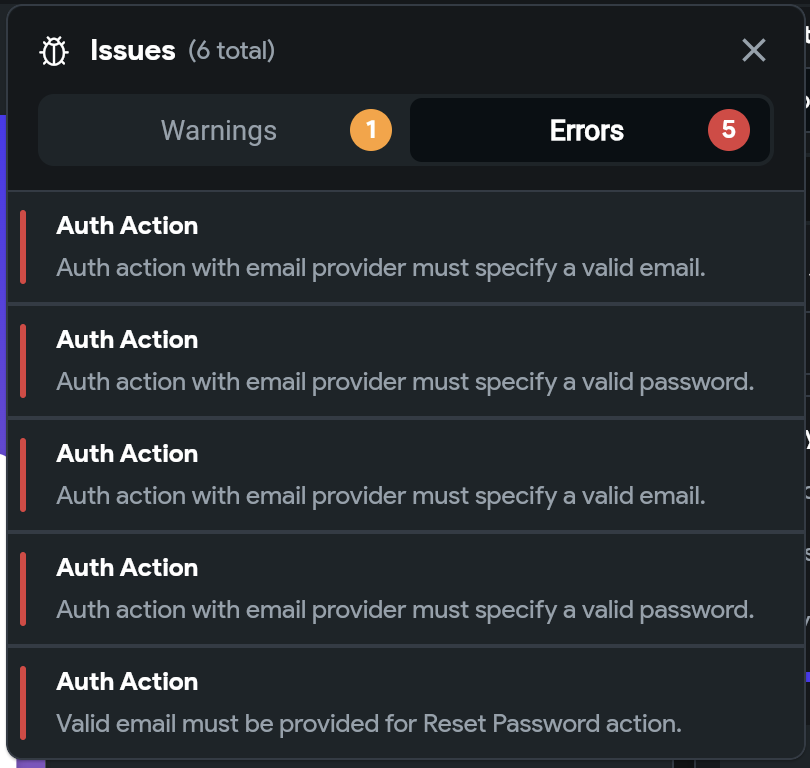Open the first valid password Auth Action error

(x=406, y=361)
